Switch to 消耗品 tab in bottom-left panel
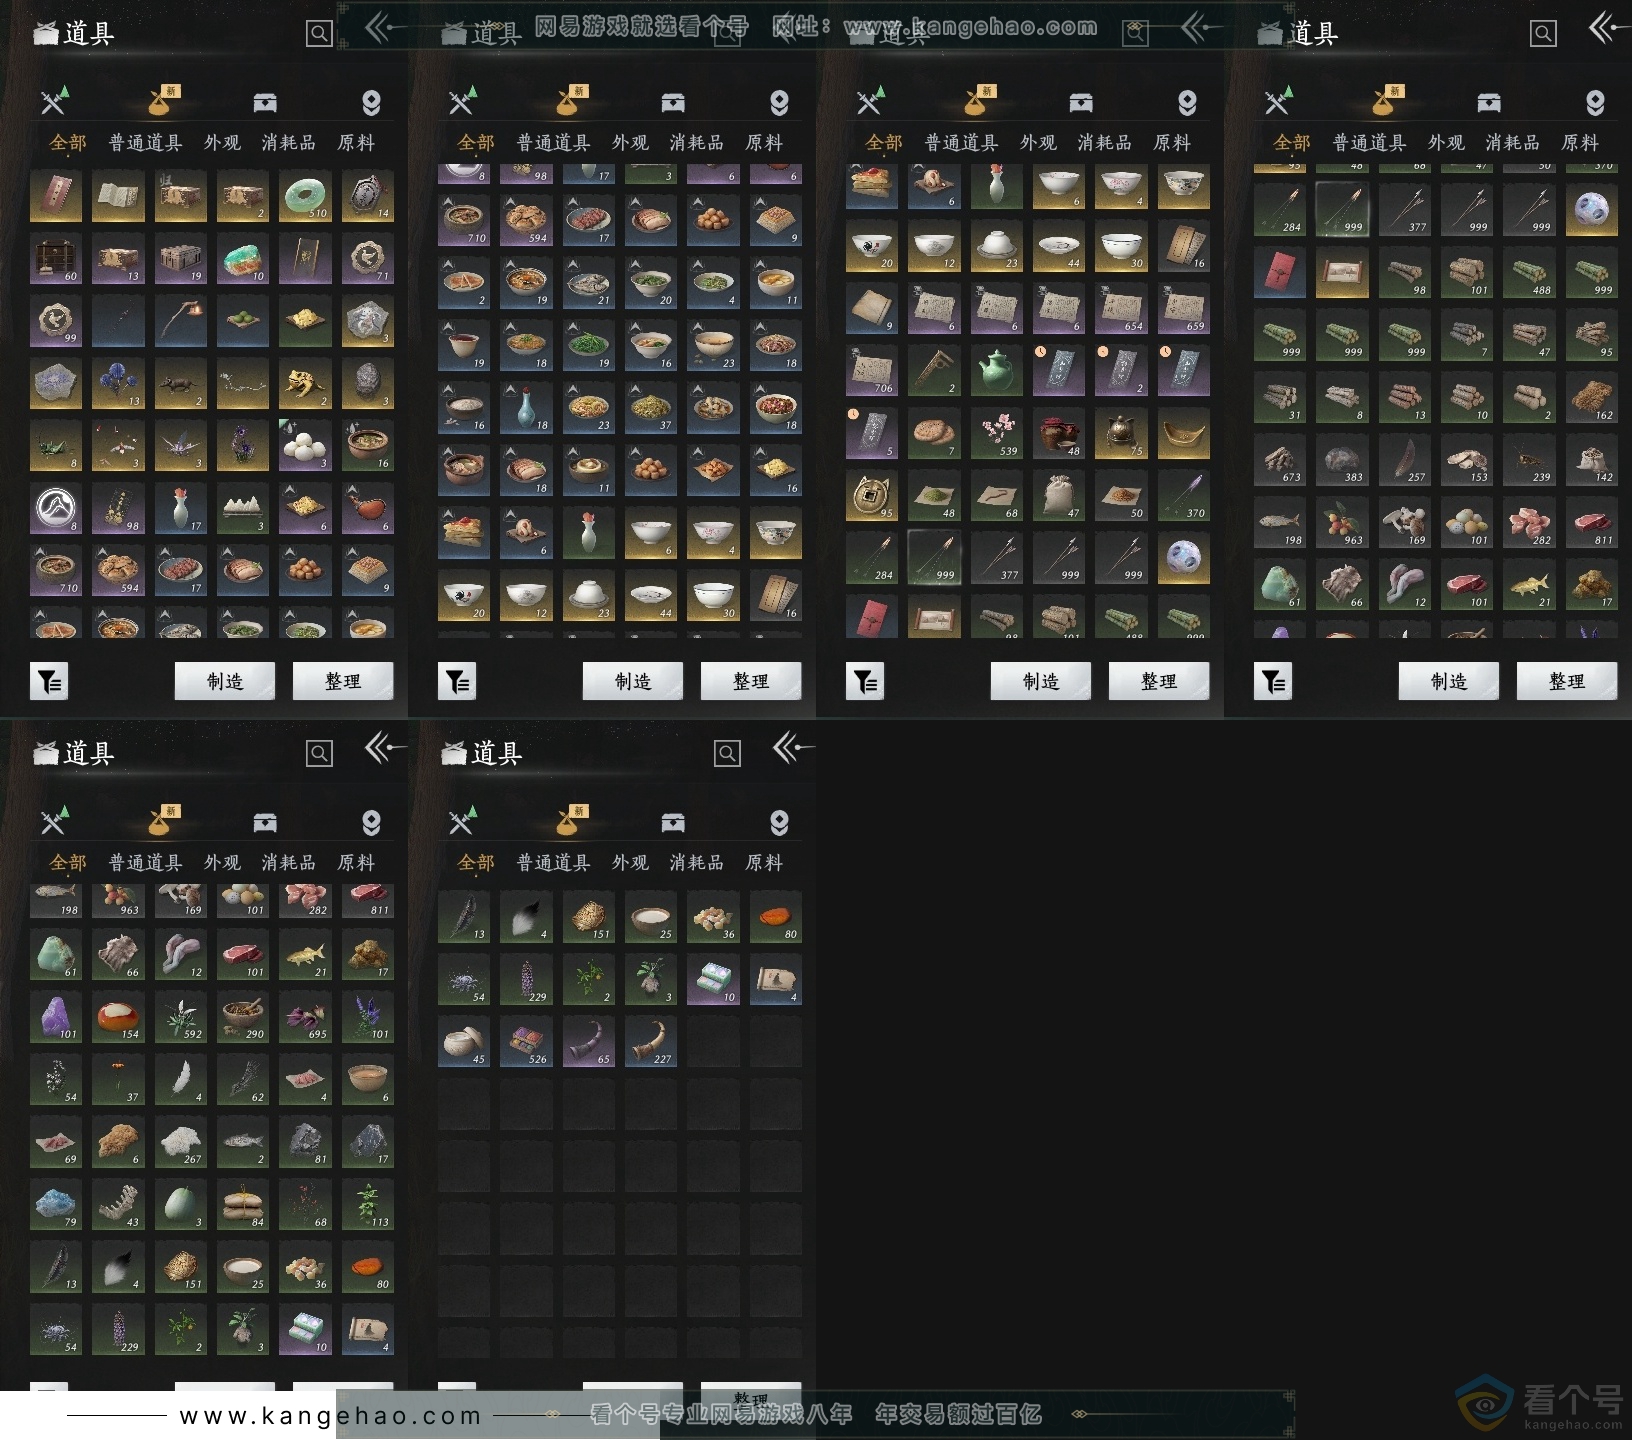 tap(289, 863)
